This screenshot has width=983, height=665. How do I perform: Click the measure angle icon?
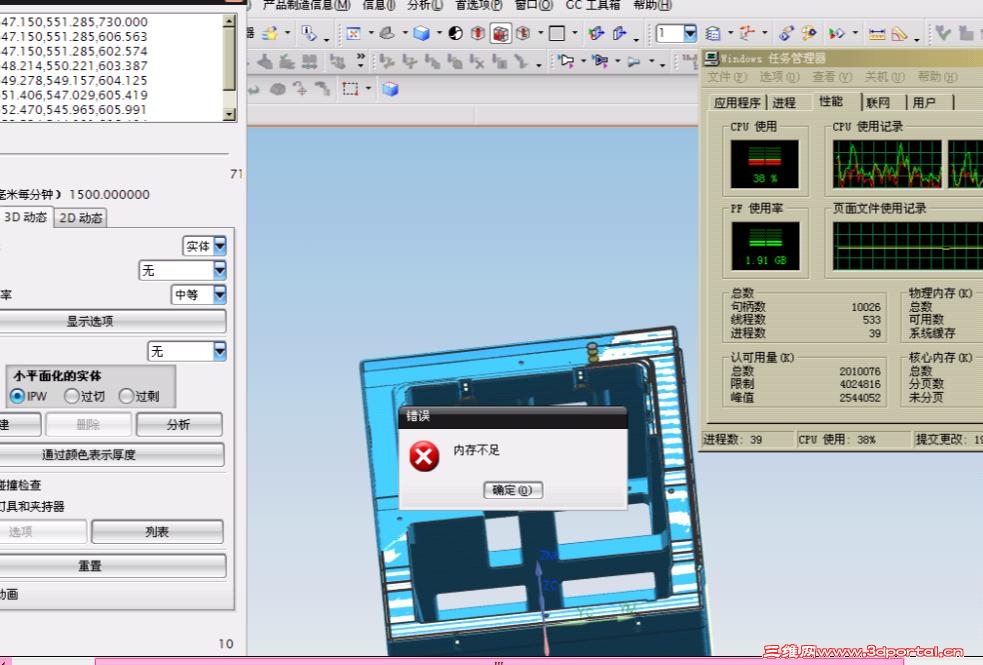click(x=900, y=33)
